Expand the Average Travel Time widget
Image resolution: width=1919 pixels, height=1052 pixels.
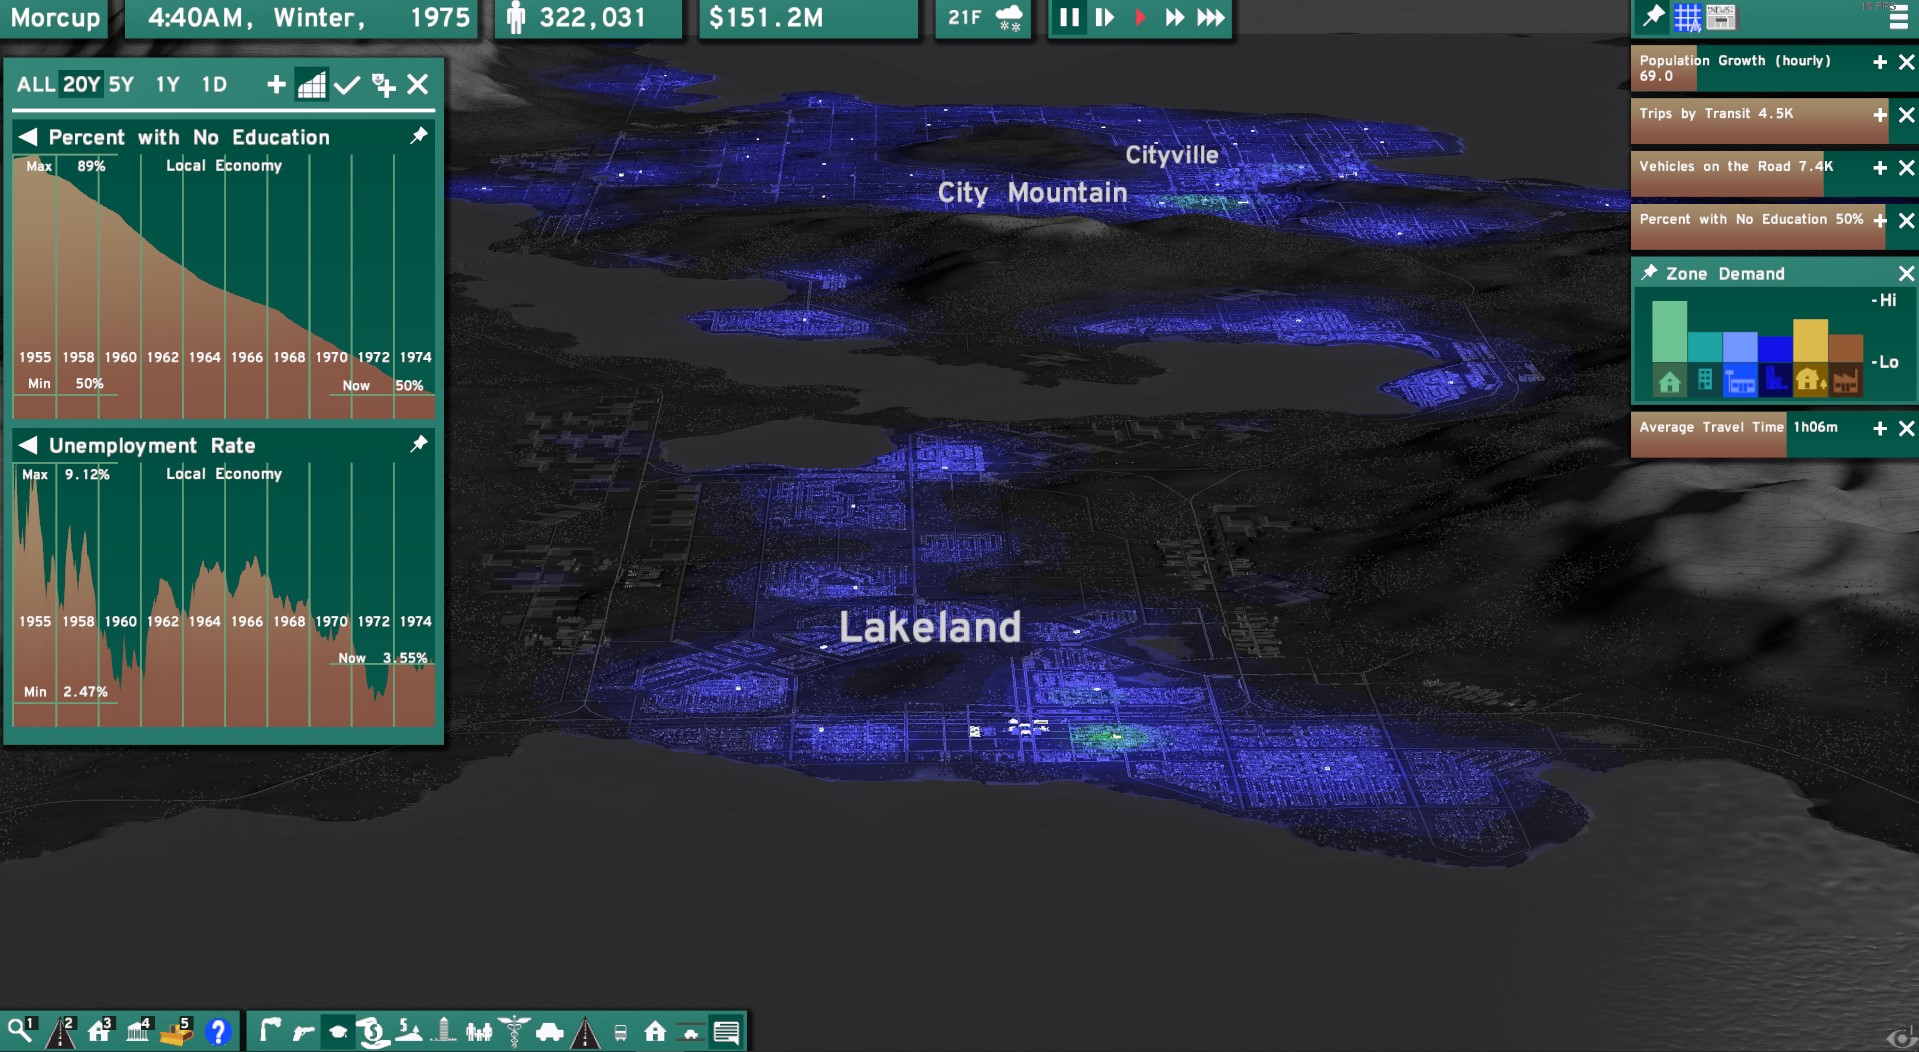[x=1880, y=428]
